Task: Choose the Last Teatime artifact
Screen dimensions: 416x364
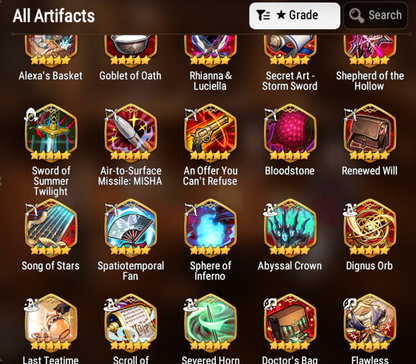Action: coord(51,323)
